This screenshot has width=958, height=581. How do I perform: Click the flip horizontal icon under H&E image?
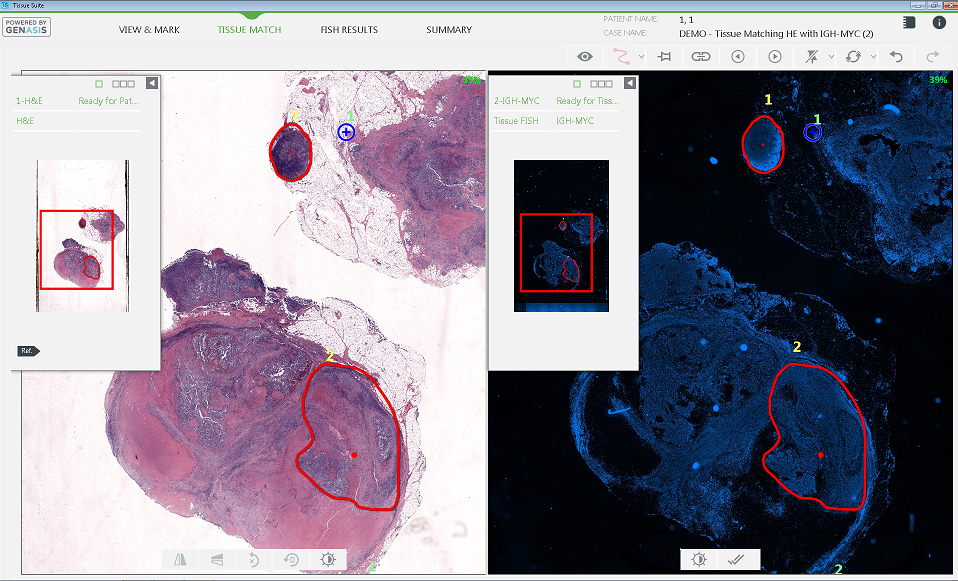(180, 559)
